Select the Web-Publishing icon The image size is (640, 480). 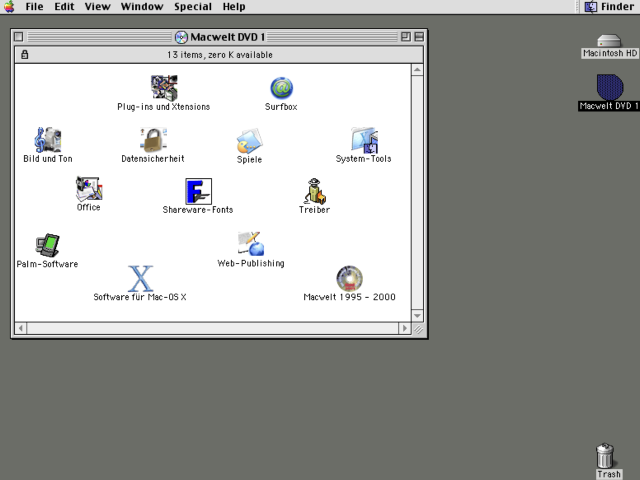[251, 244]
